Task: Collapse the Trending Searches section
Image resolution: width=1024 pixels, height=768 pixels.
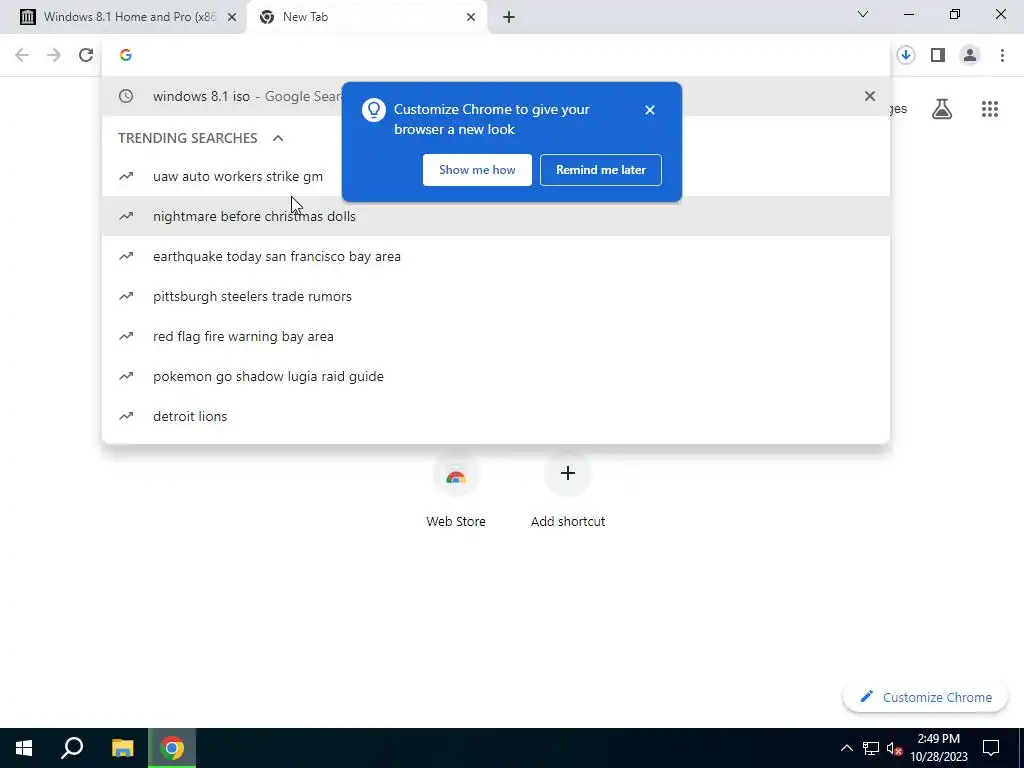Action: tap(278, 138)
